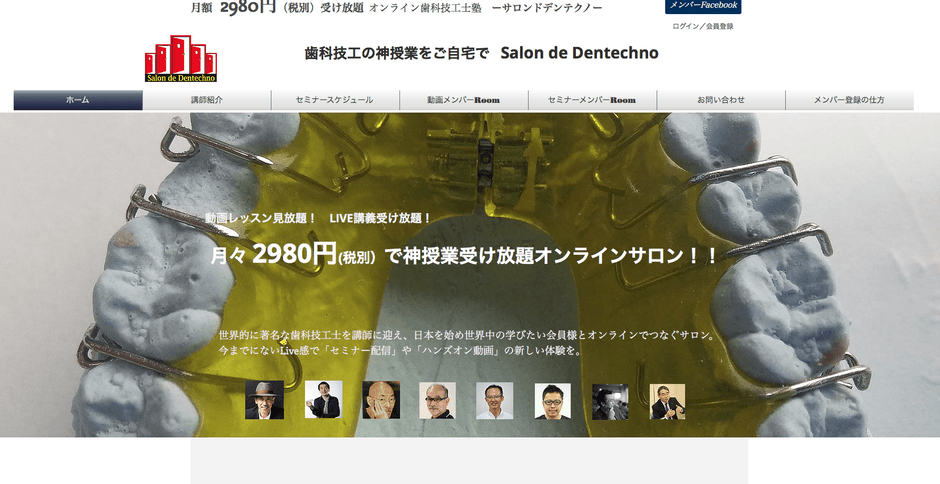Screen dimensions: 940x484
Task: Click text 動画レッスン見放題！ LIVE講義受け放題！
Action: pos(318,218)
